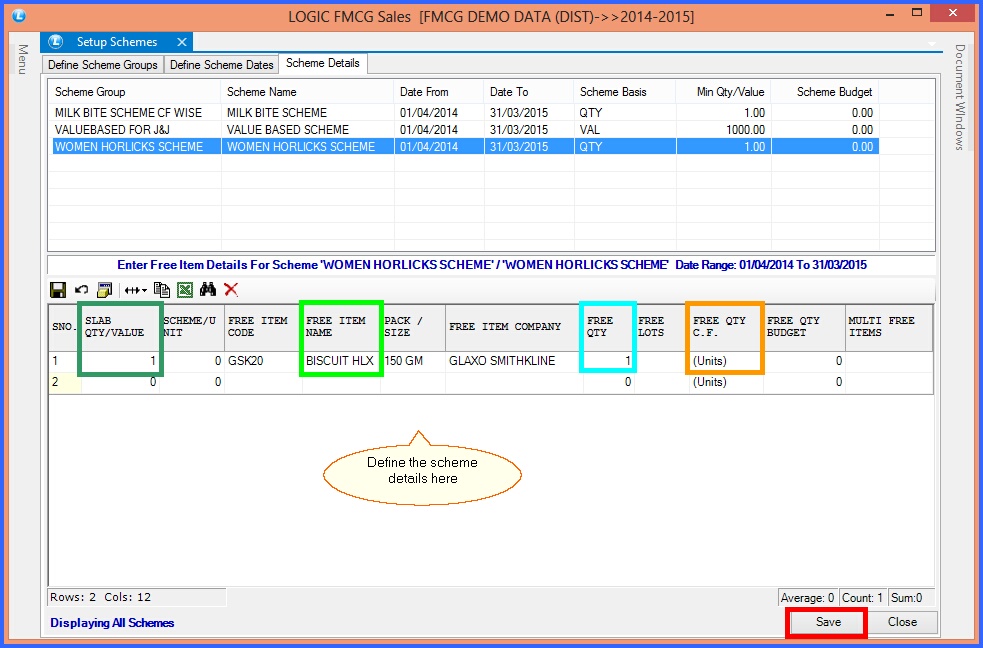
Task: Select the Setup Schemes document tab
Action: point(117,42)
